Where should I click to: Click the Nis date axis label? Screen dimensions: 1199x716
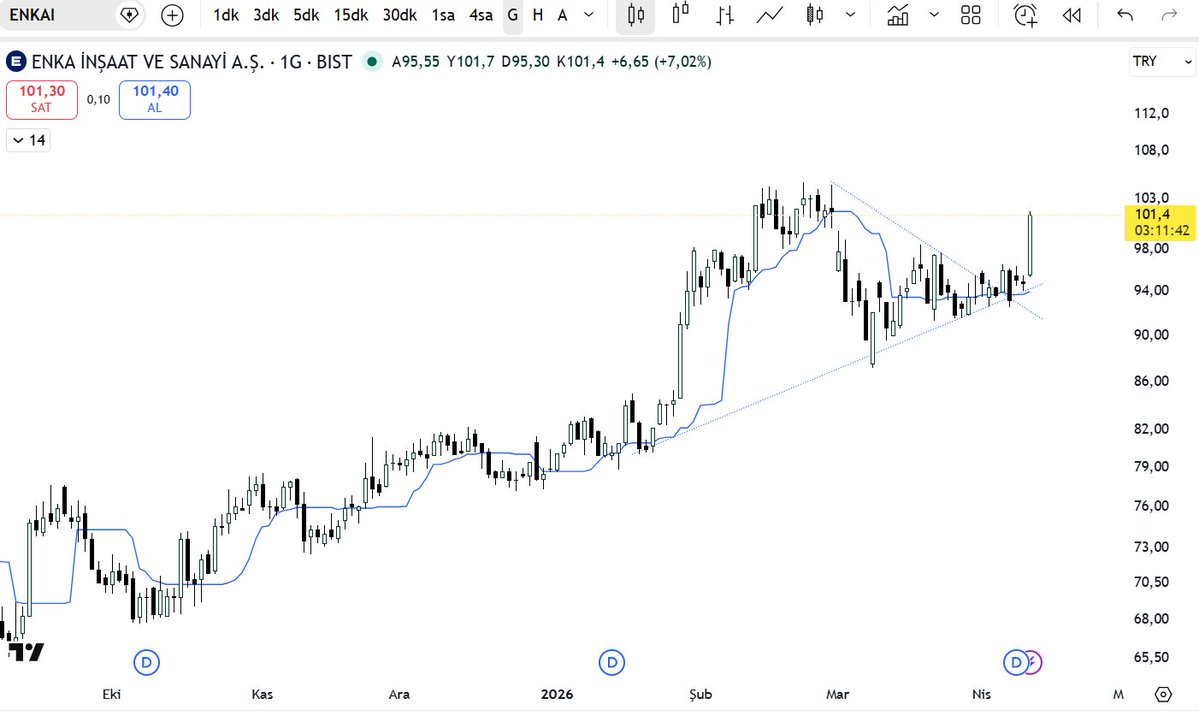981,694
